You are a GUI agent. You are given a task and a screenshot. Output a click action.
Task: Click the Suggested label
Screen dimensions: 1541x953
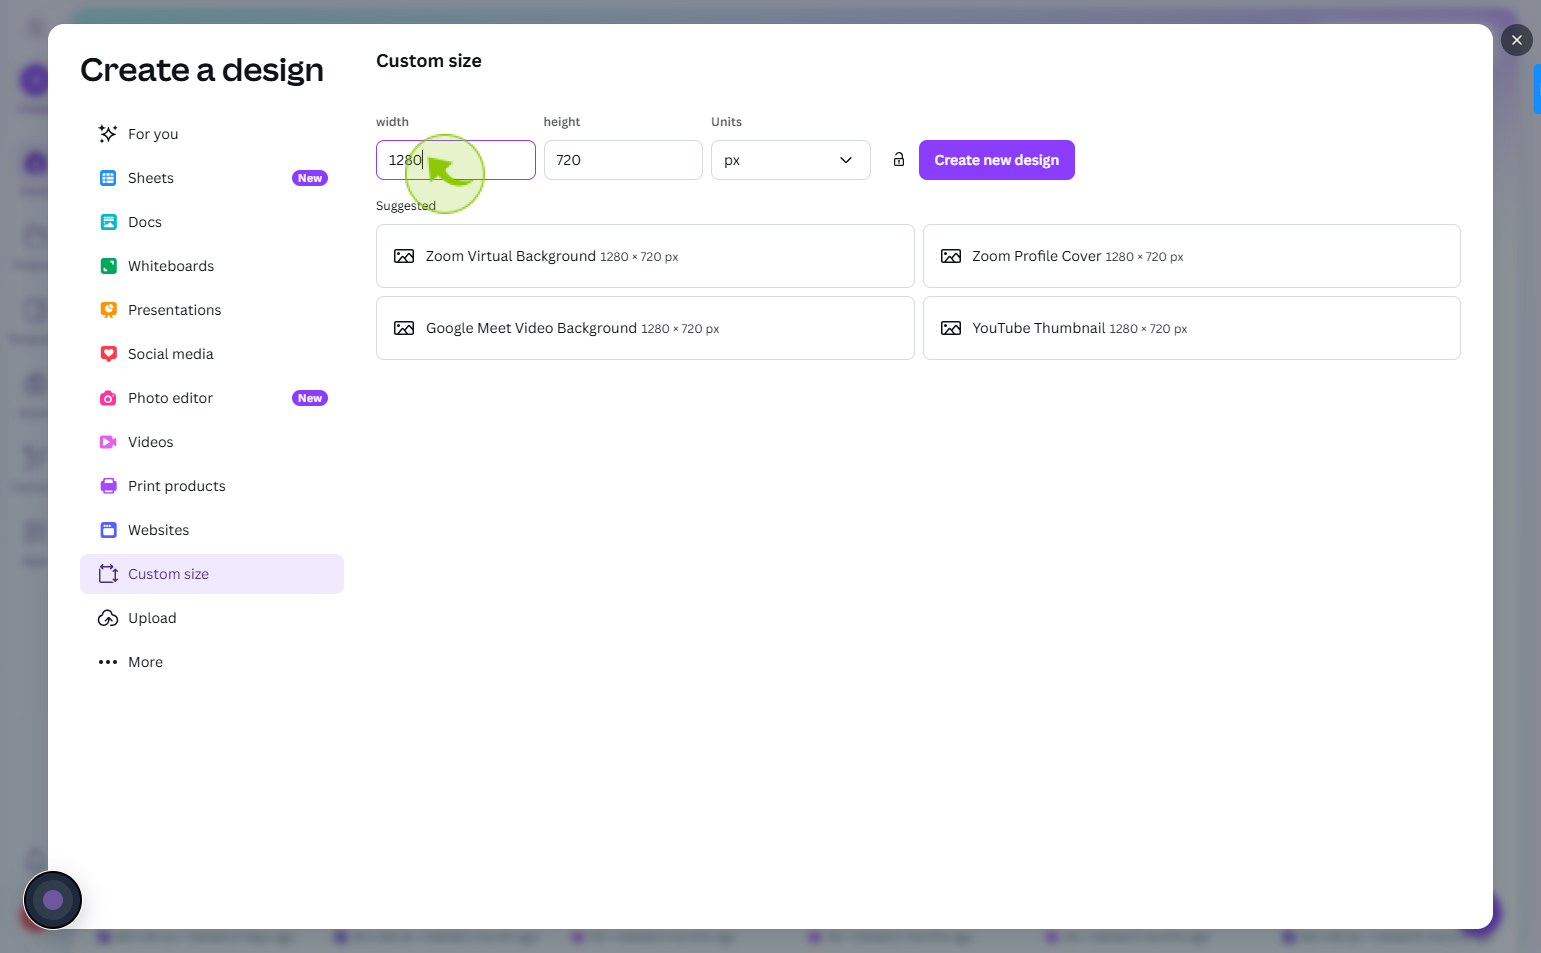point(406,206)
